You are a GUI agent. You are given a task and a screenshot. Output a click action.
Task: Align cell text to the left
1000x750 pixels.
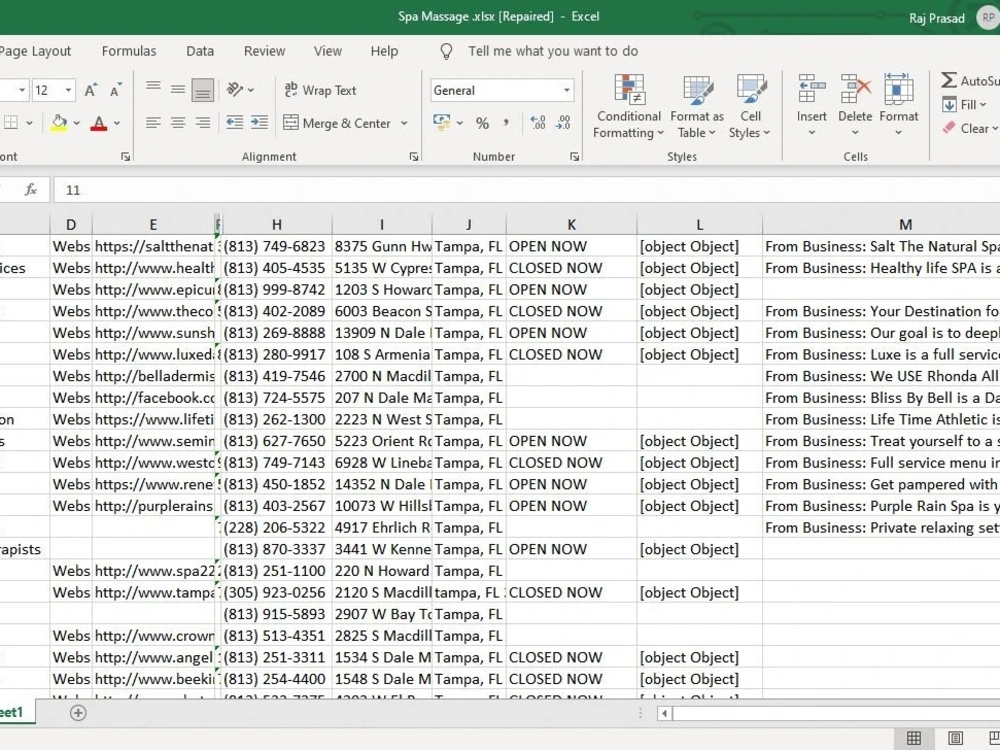153,122
